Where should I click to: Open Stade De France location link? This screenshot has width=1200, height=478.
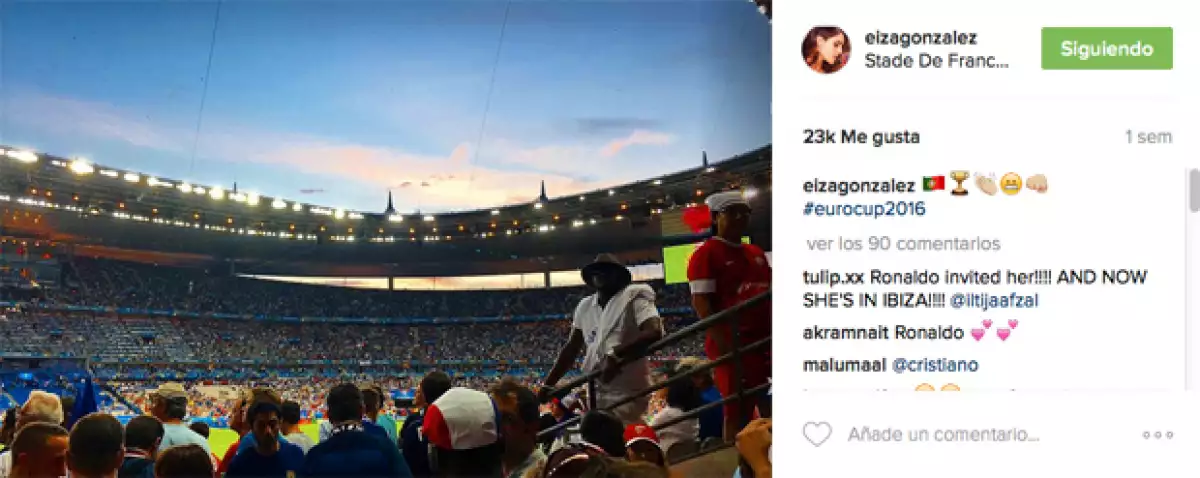click(x=937, y=61)
